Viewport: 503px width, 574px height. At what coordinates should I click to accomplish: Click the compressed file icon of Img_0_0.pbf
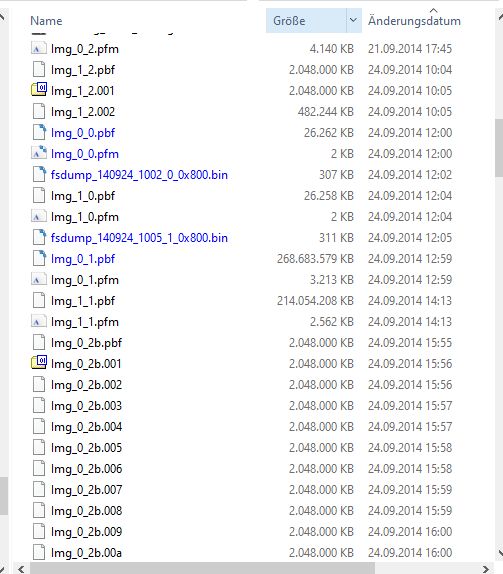tap(39, 132)
